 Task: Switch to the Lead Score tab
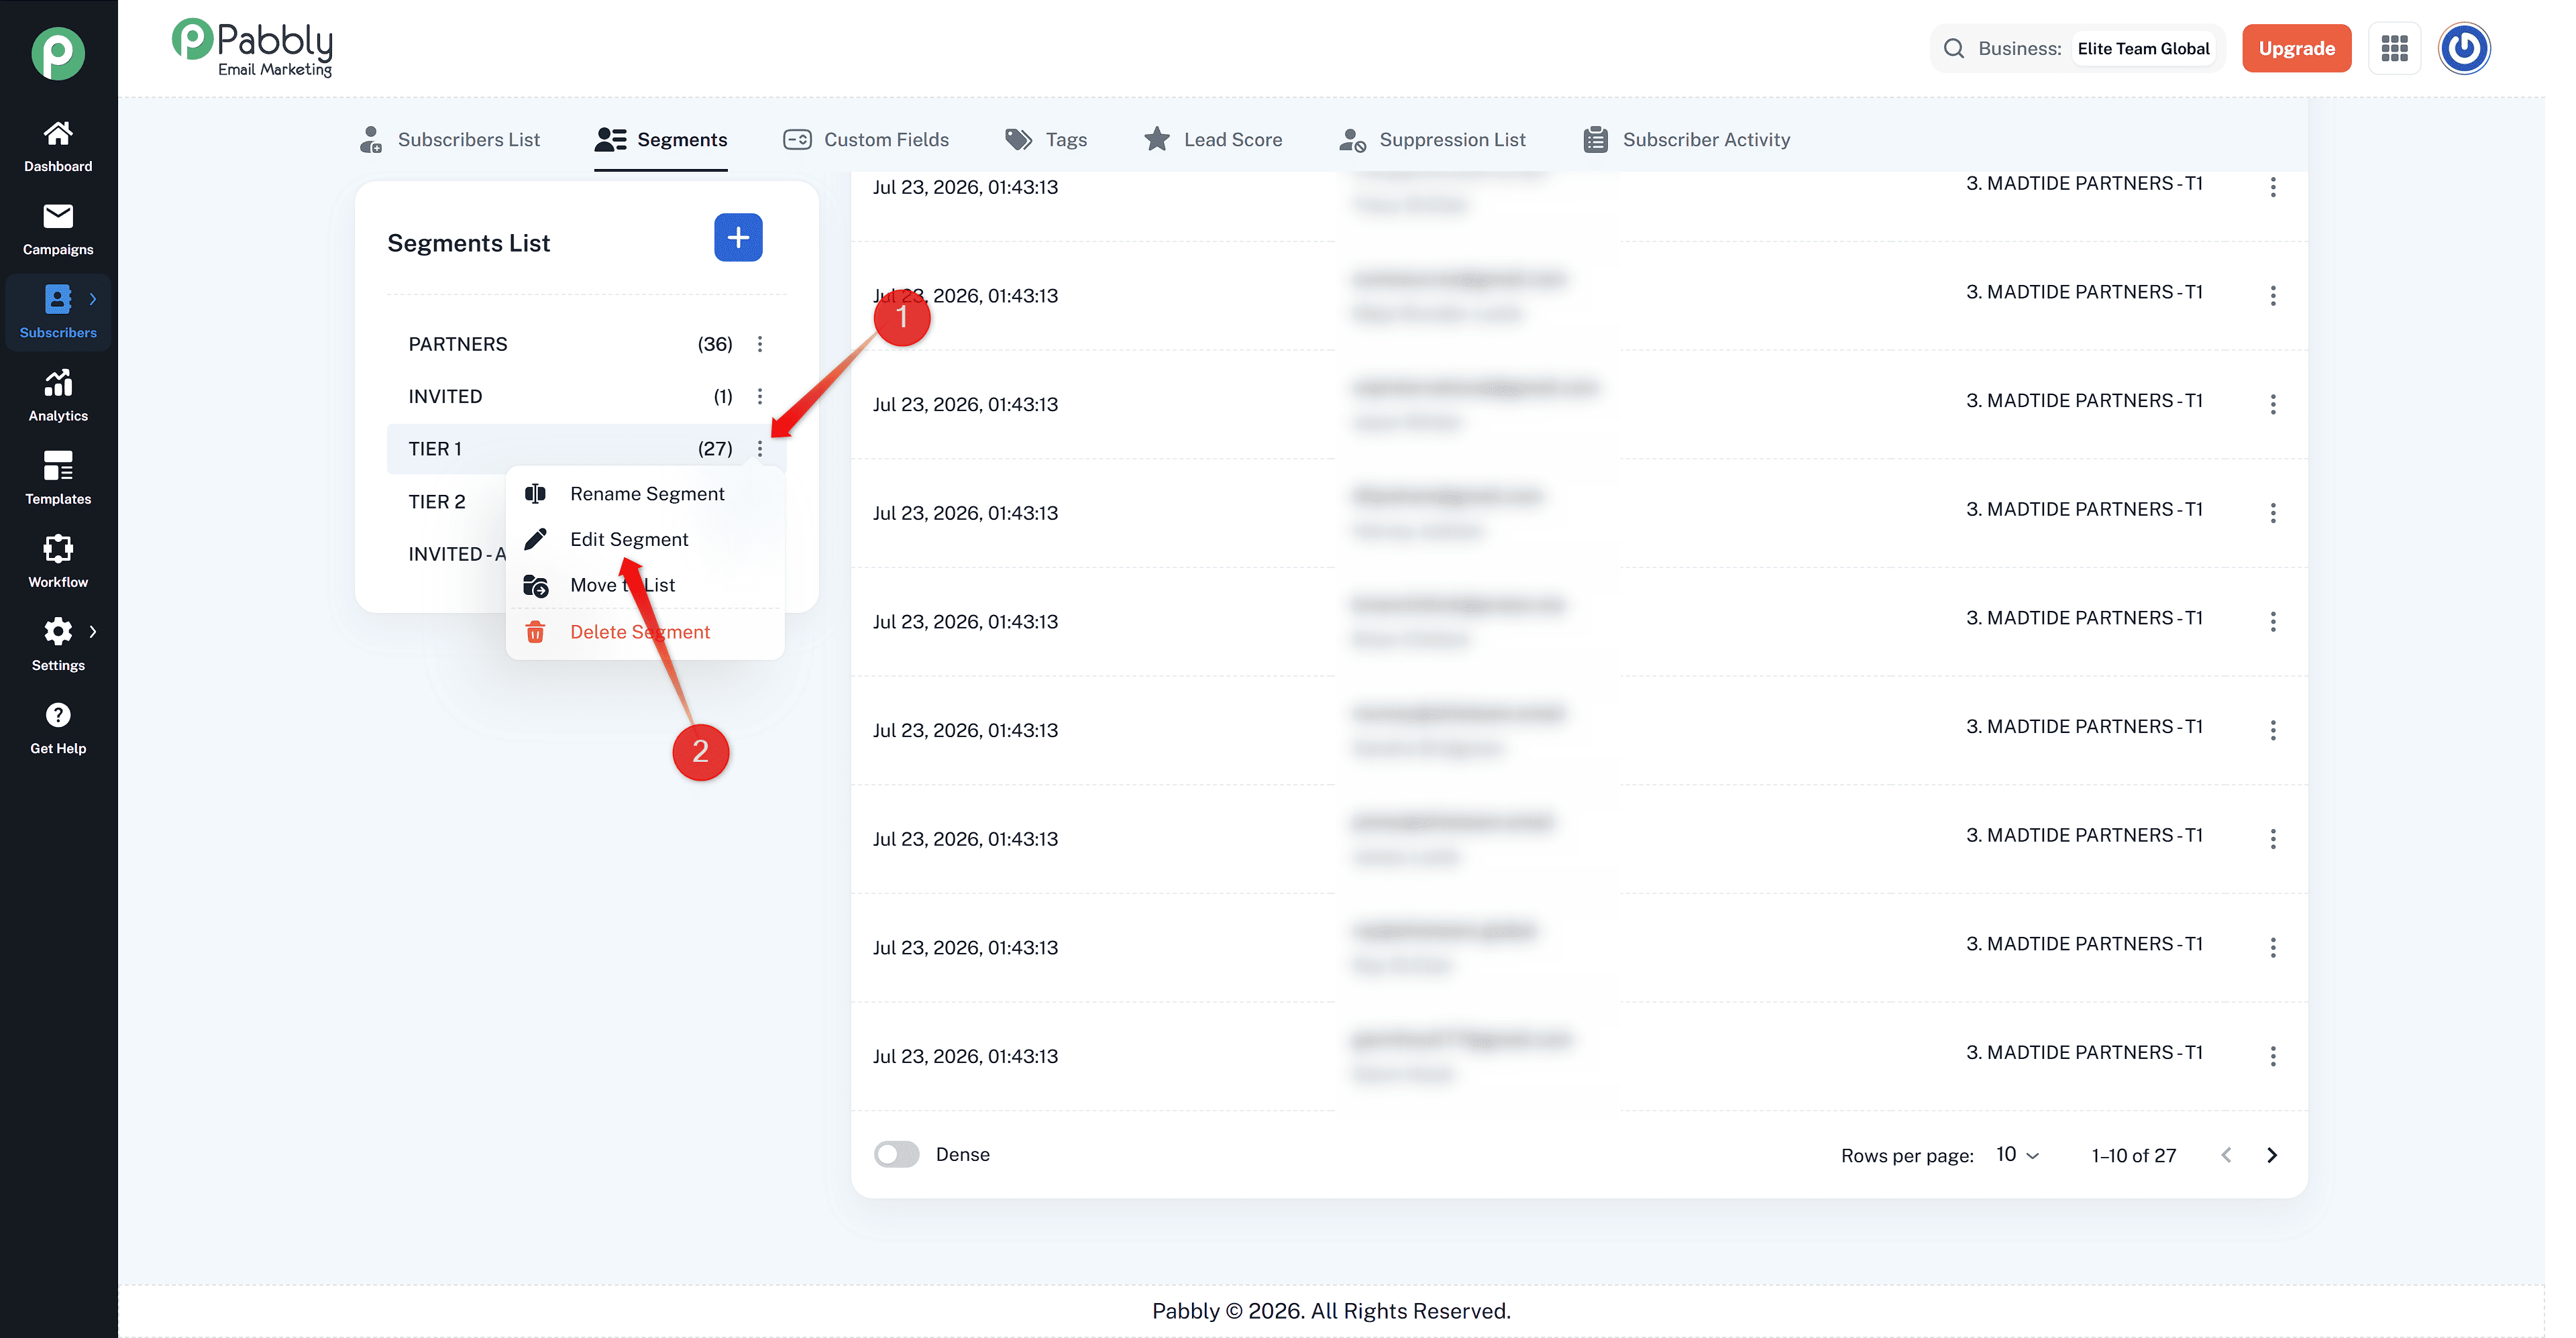click(x=1213, y=140)
